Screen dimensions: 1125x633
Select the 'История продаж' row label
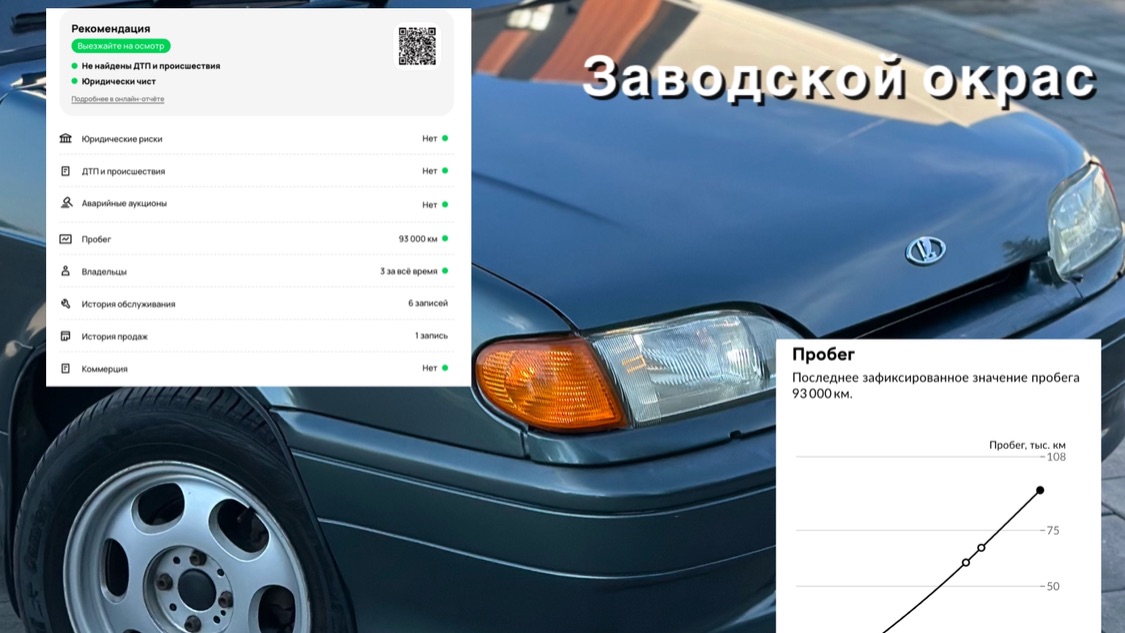point(115,337)
